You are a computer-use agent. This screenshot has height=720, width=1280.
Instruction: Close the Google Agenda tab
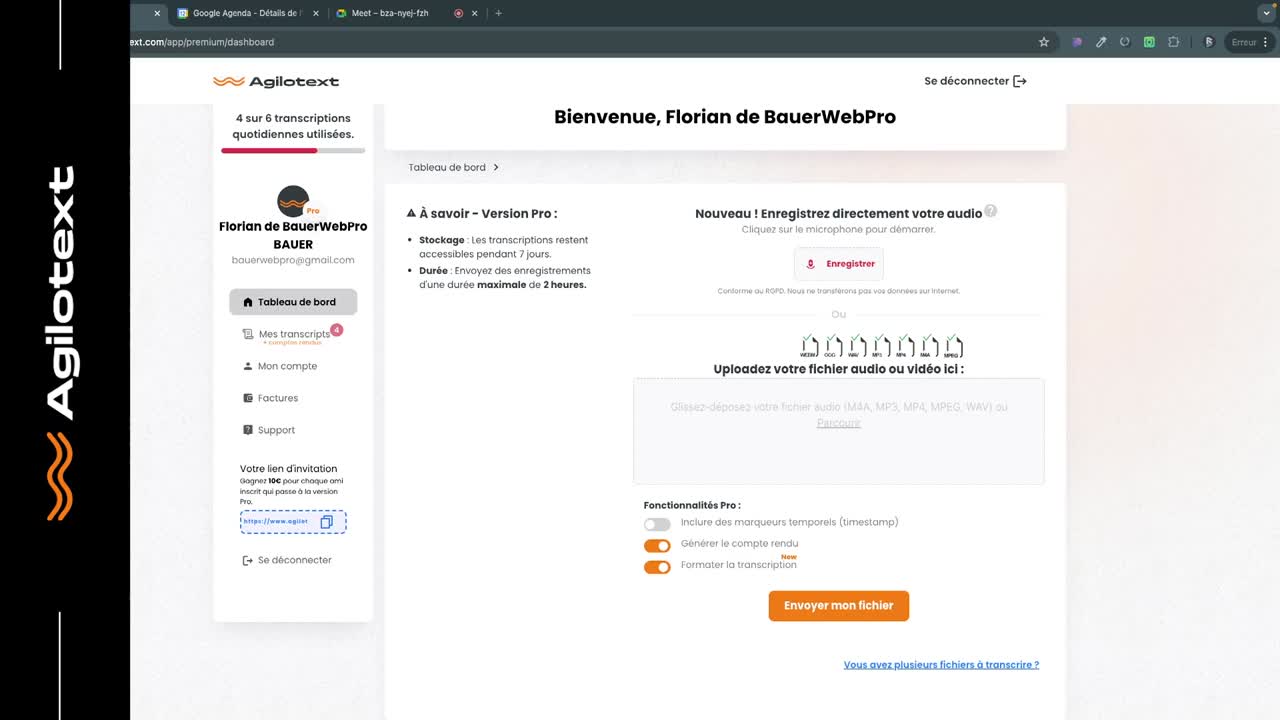click(316, 13)
